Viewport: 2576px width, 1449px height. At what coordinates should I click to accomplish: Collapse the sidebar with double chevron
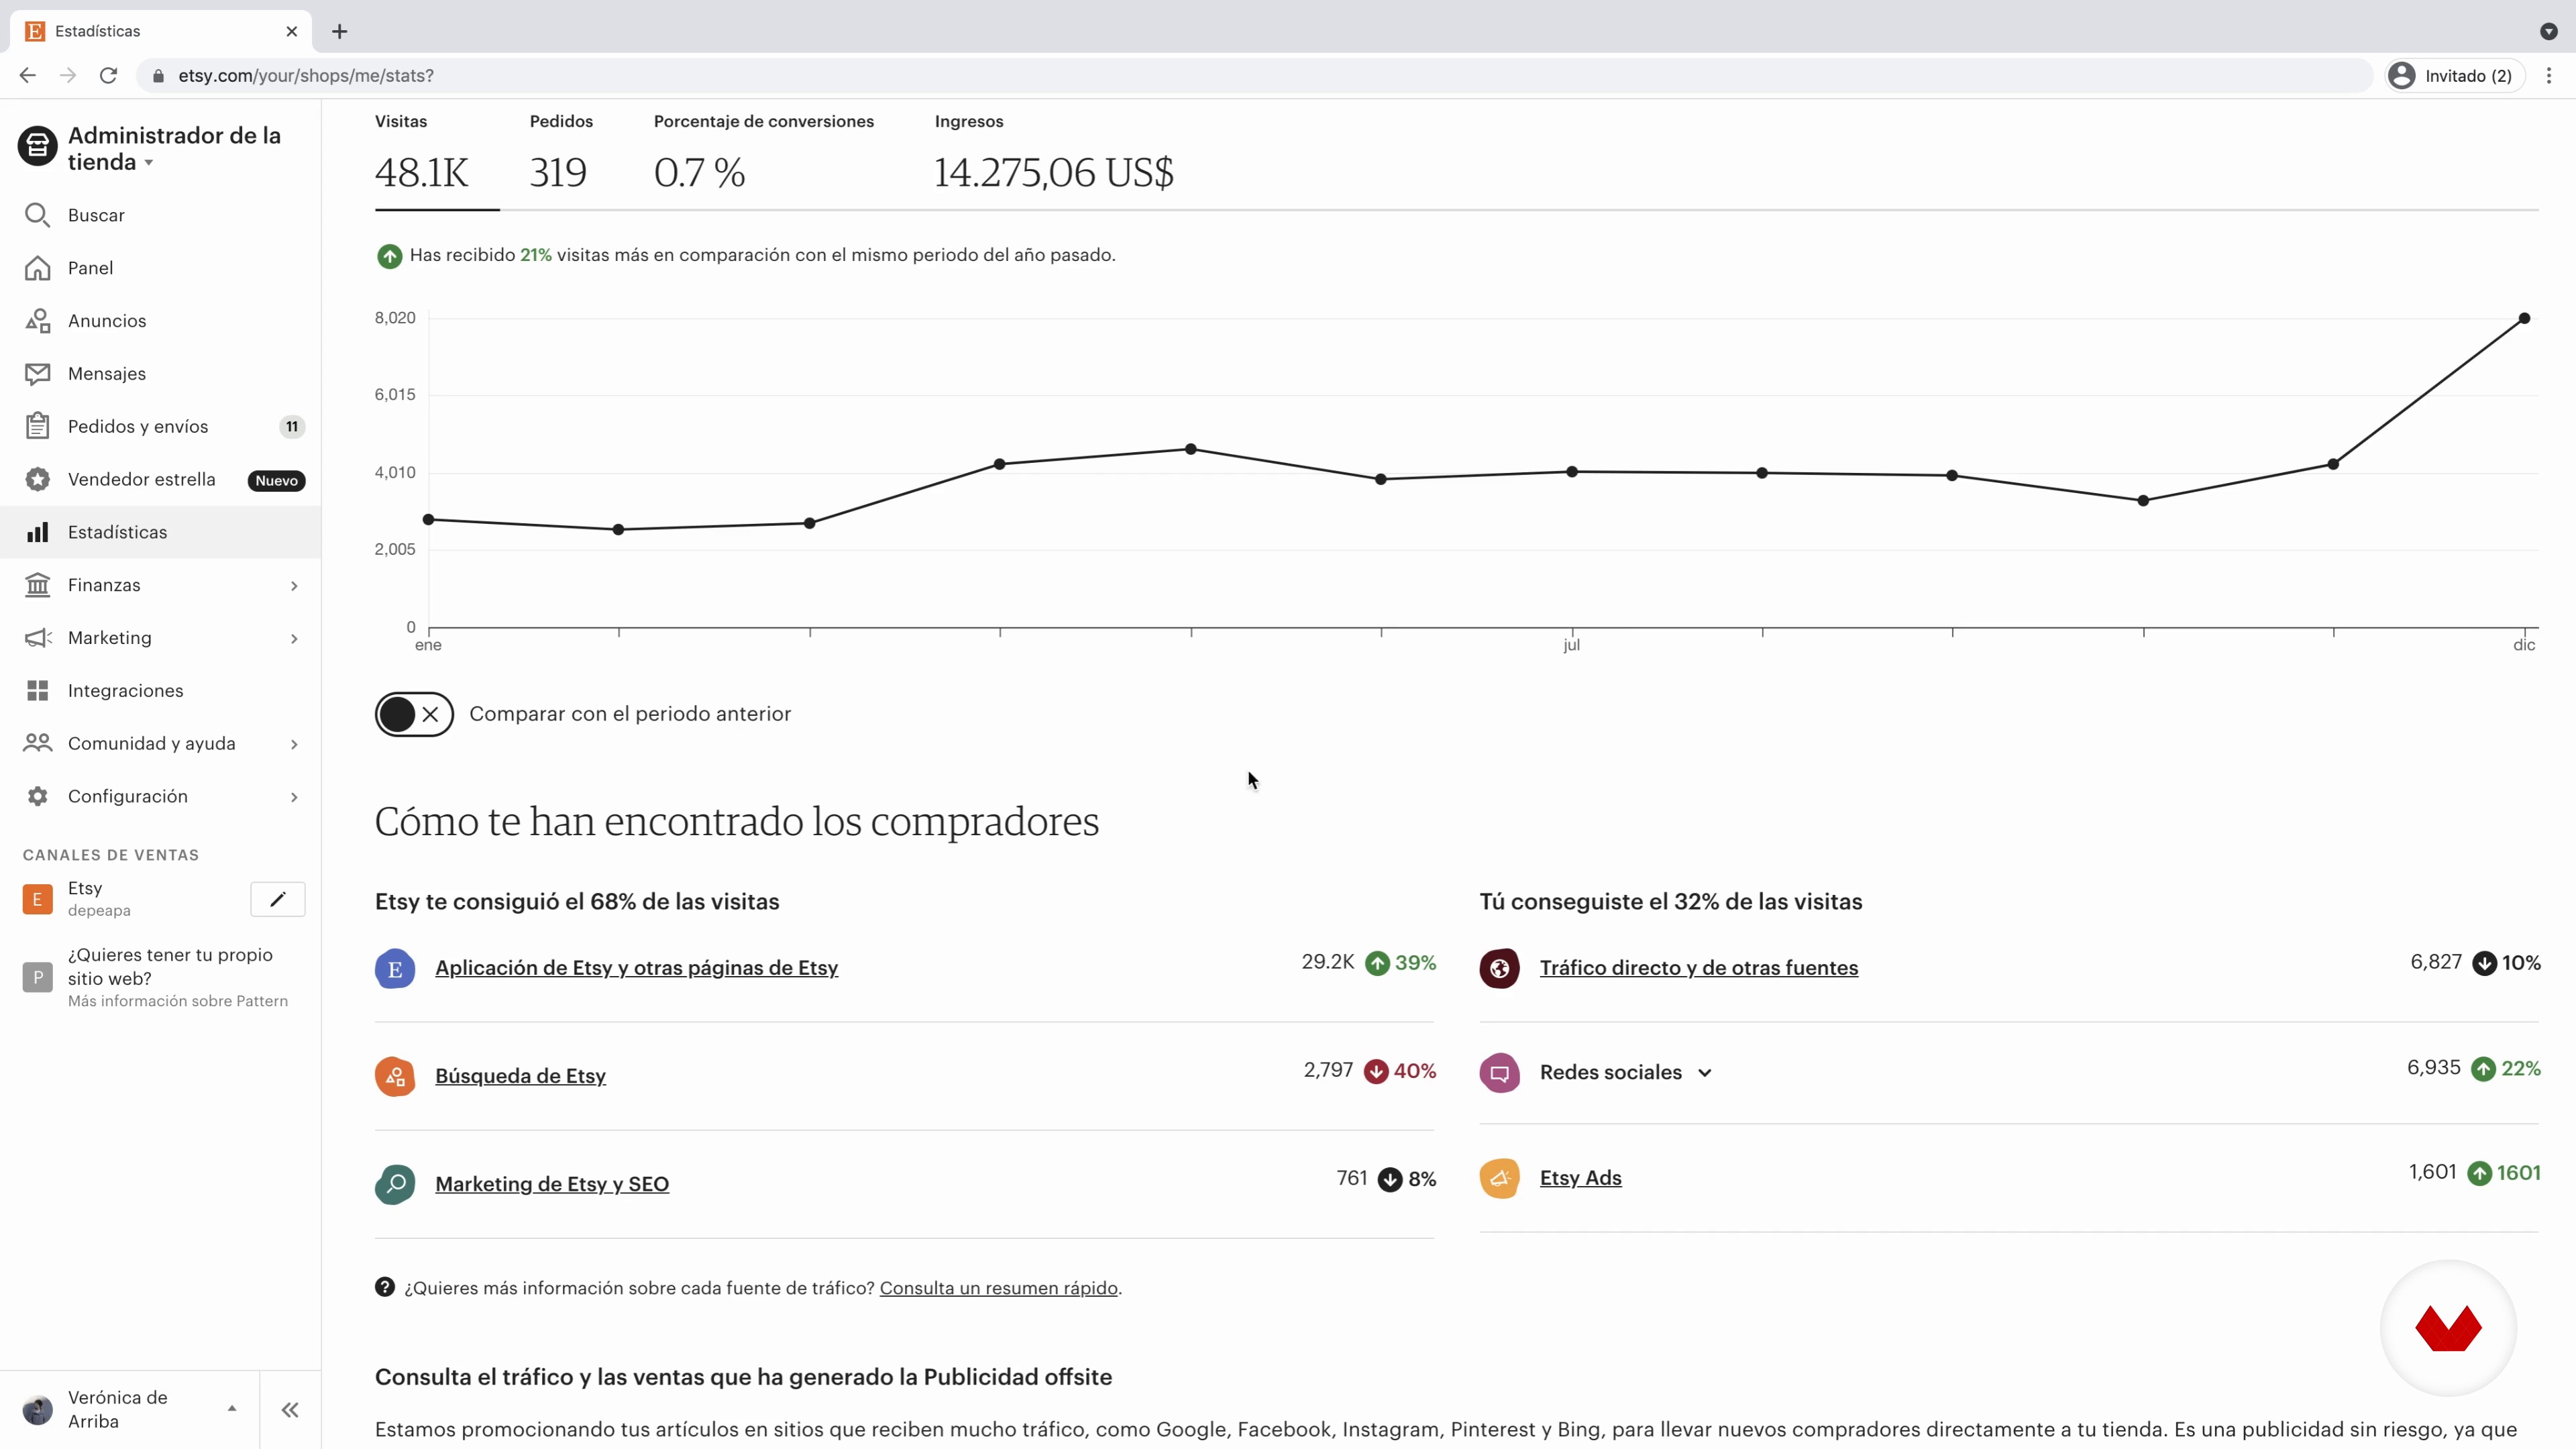[290, 1410]
